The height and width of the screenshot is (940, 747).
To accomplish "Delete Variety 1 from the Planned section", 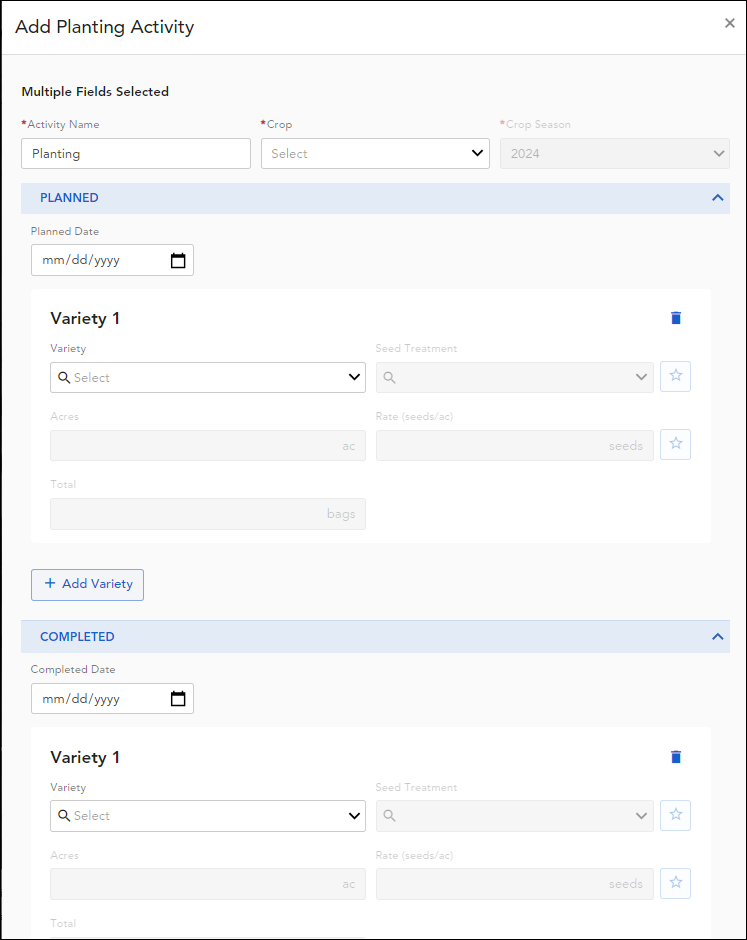I will (x=676, y=317).
